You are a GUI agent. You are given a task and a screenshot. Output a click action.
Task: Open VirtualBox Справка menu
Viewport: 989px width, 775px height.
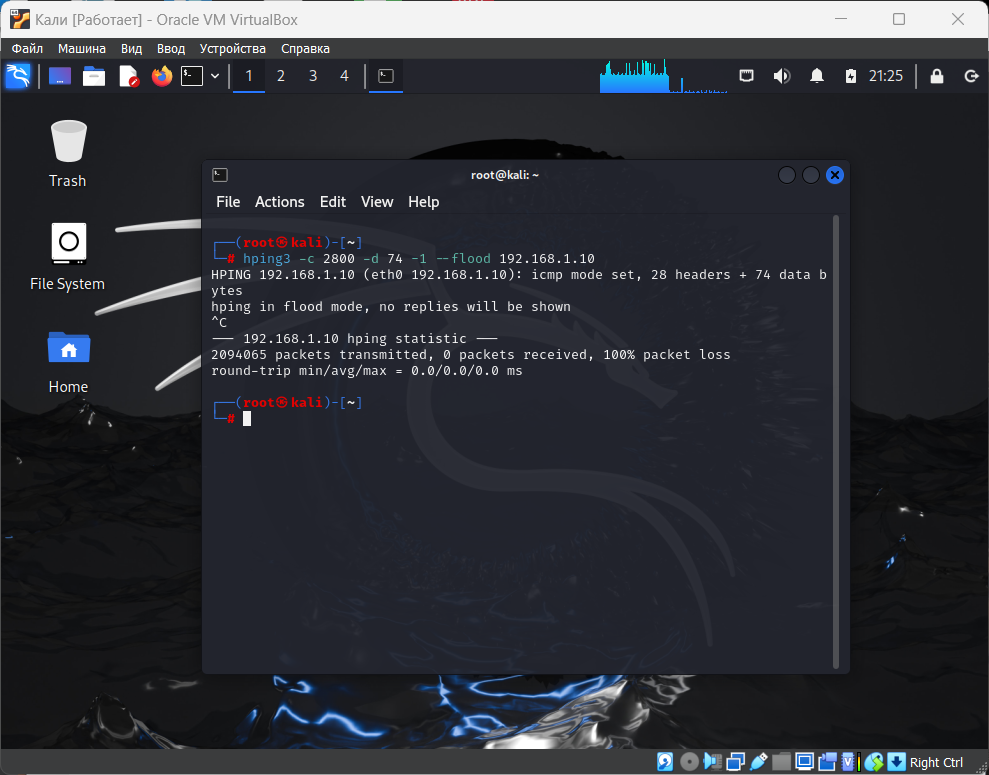(x=305, y=49)
